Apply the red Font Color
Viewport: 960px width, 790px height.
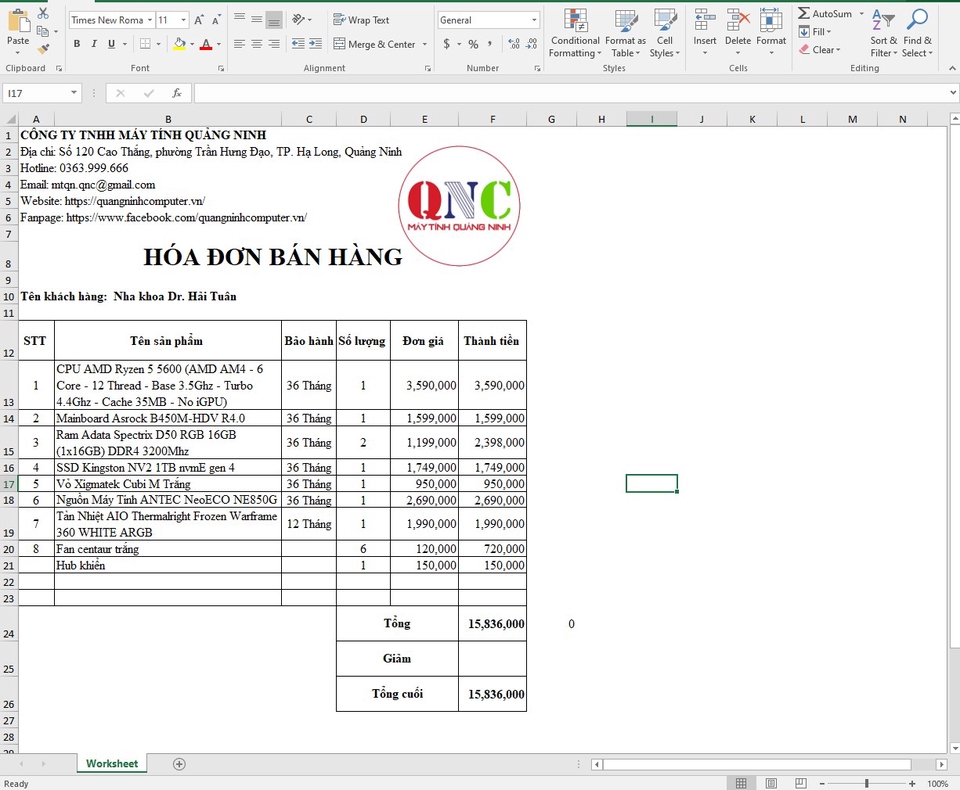tap(206, 43)
